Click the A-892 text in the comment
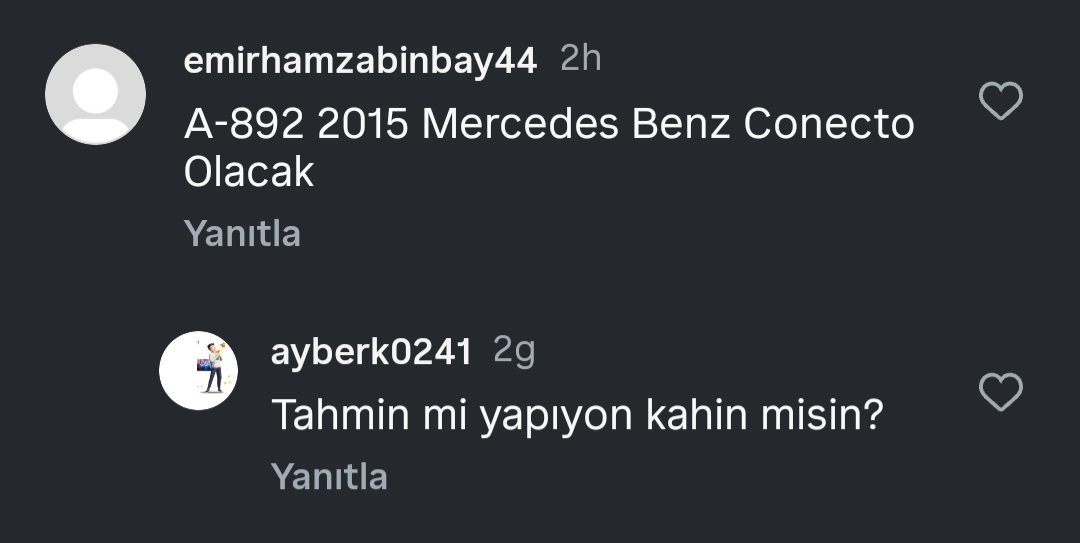The image size is (1080, 543). [244, 125]
